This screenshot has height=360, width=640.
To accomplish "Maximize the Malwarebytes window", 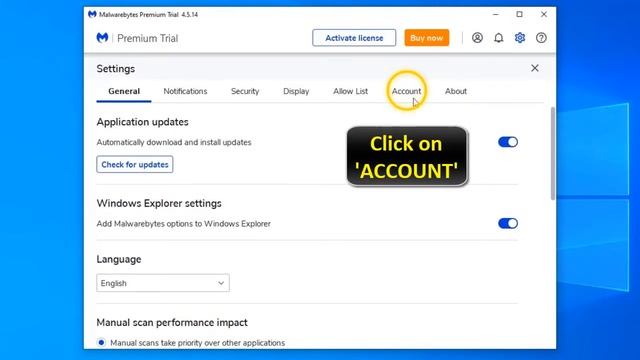I will click(519, 14).
